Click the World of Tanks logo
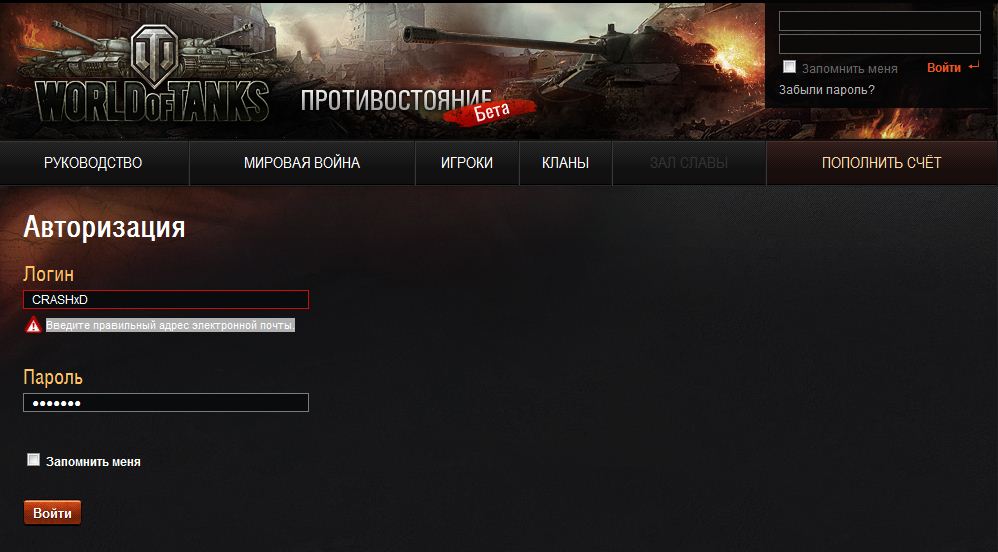The image size is (998, 552). (x=152, y=76)
